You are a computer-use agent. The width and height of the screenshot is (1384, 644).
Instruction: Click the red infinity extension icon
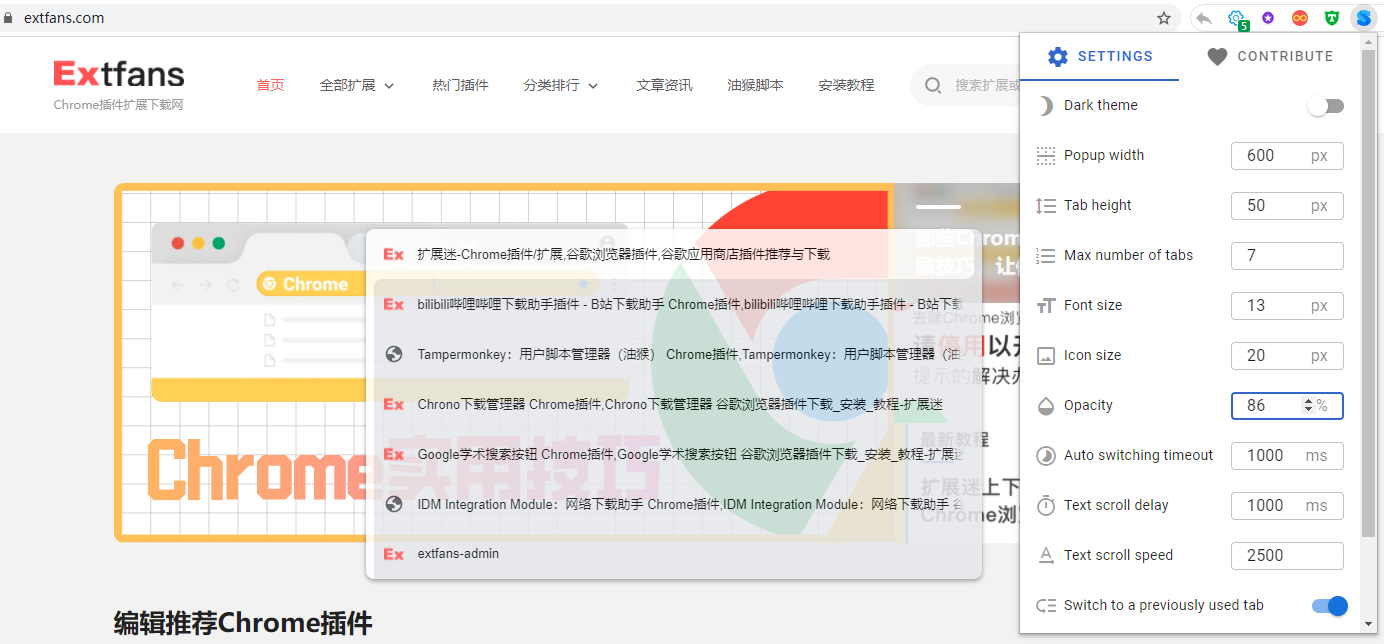1300,18
